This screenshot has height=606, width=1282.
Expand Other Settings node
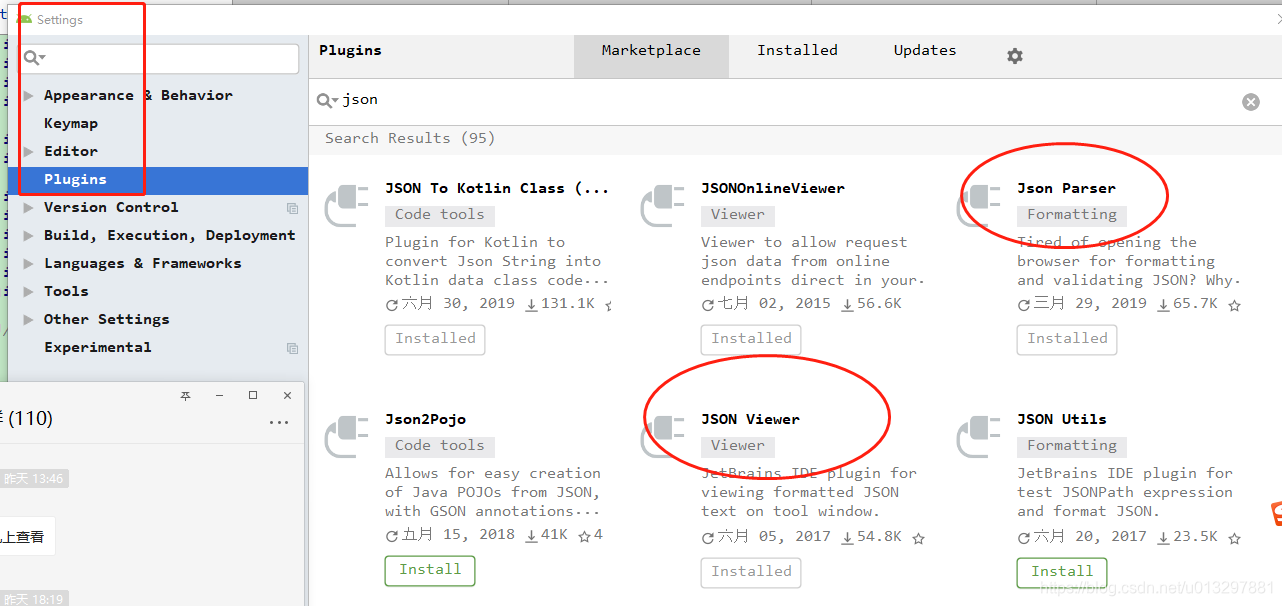[x=29, y=320]
